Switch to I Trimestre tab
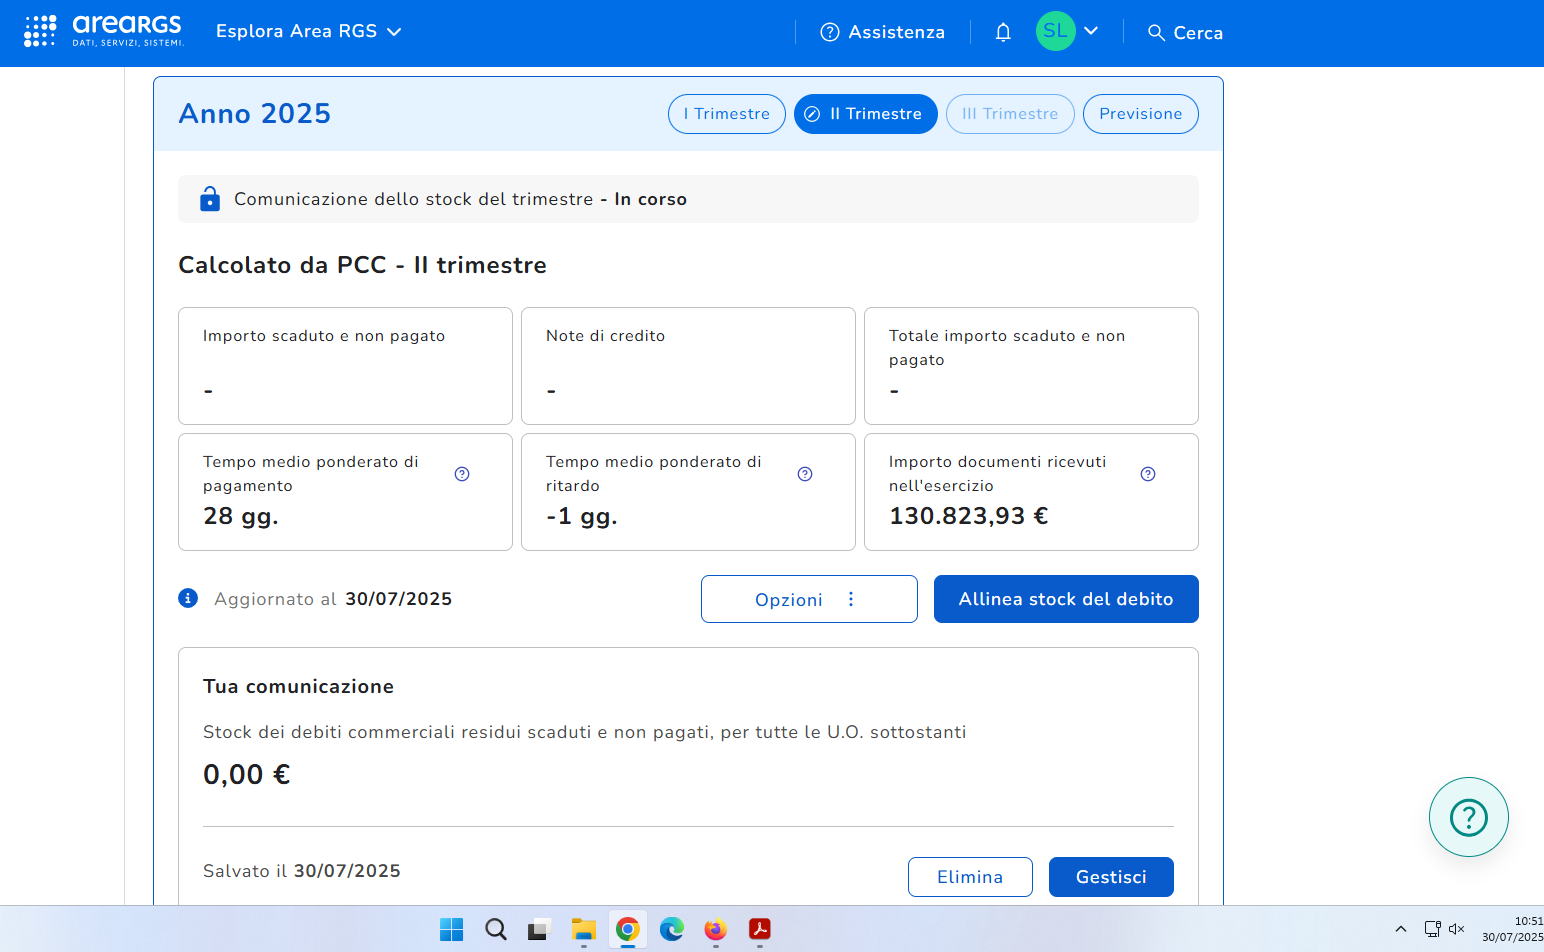This screenshot has width=1544, height=952. click(726, 114)
